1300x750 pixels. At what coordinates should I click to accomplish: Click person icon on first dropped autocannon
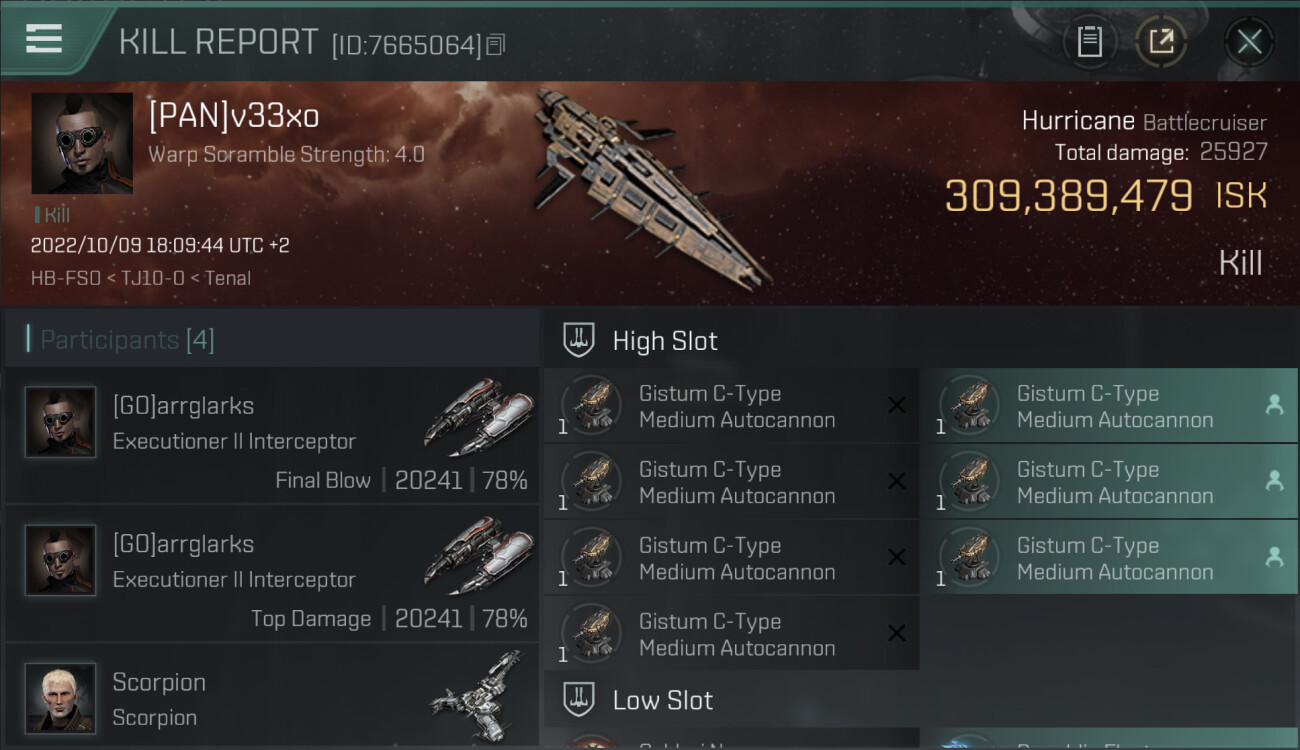[1274, 404]
